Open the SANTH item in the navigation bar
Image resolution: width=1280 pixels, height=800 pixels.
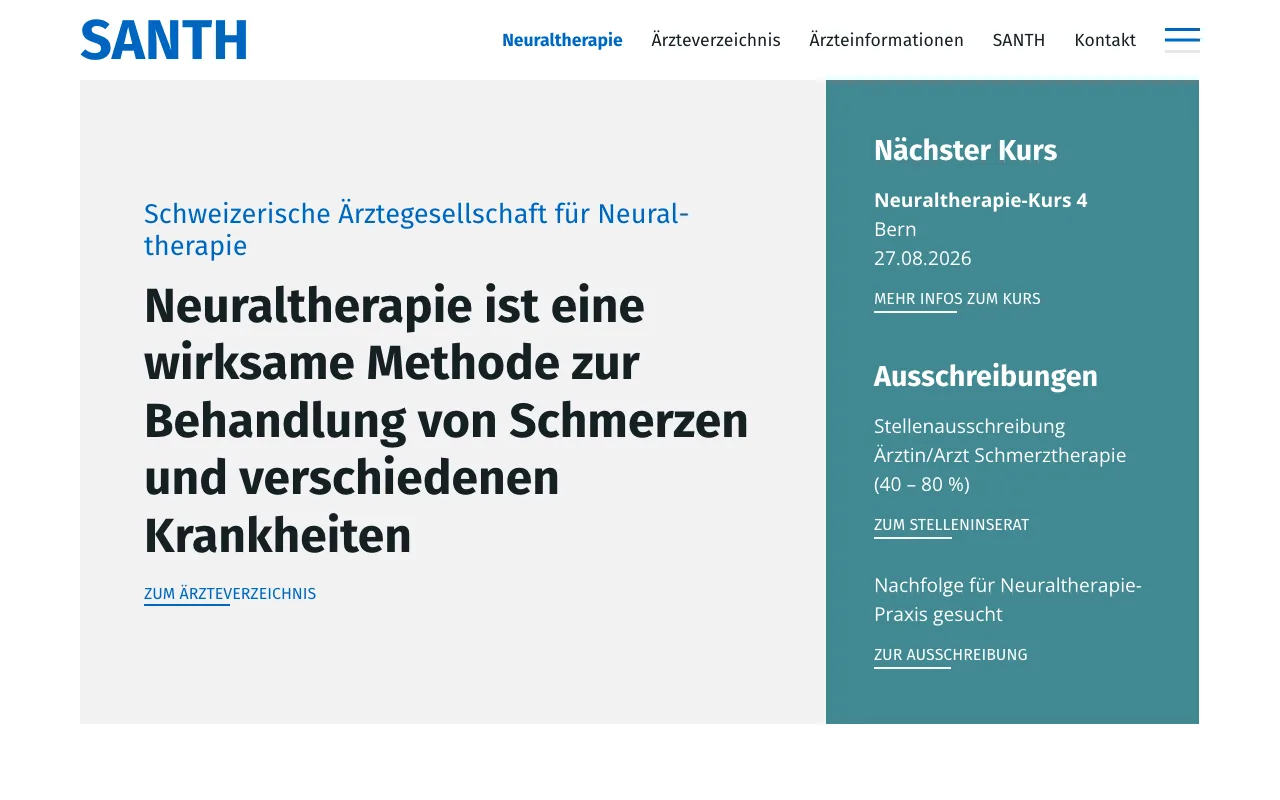click(x=1019, y=40)
